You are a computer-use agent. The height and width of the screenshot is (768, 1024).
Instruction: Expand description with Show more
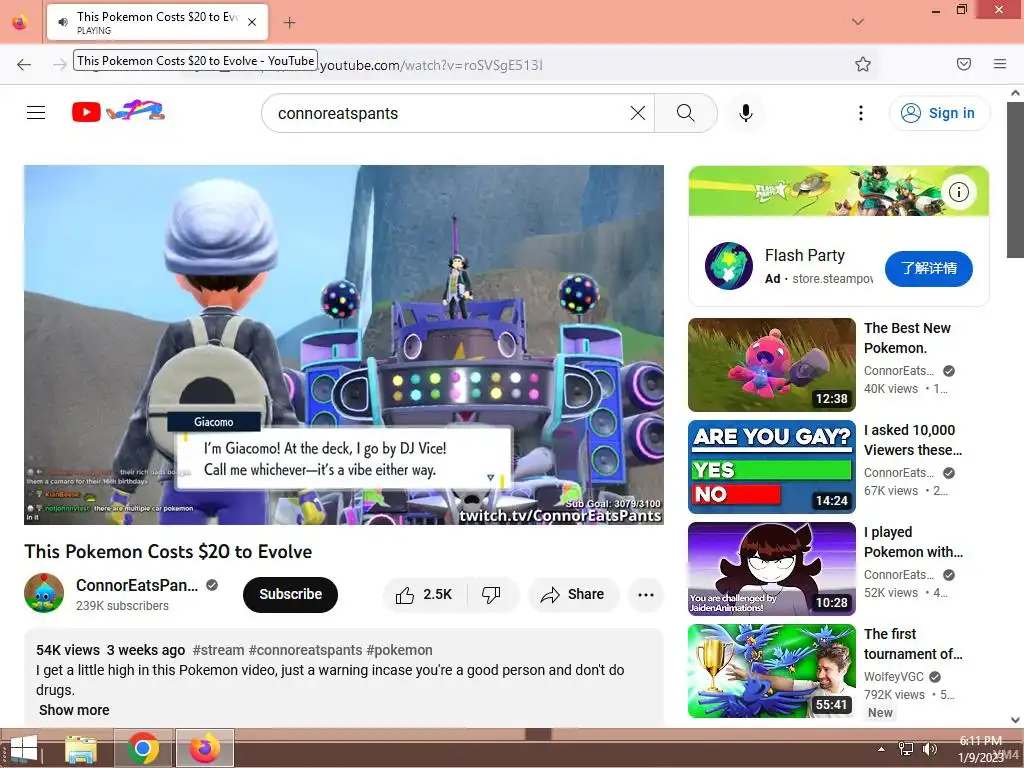coord(74,710)
